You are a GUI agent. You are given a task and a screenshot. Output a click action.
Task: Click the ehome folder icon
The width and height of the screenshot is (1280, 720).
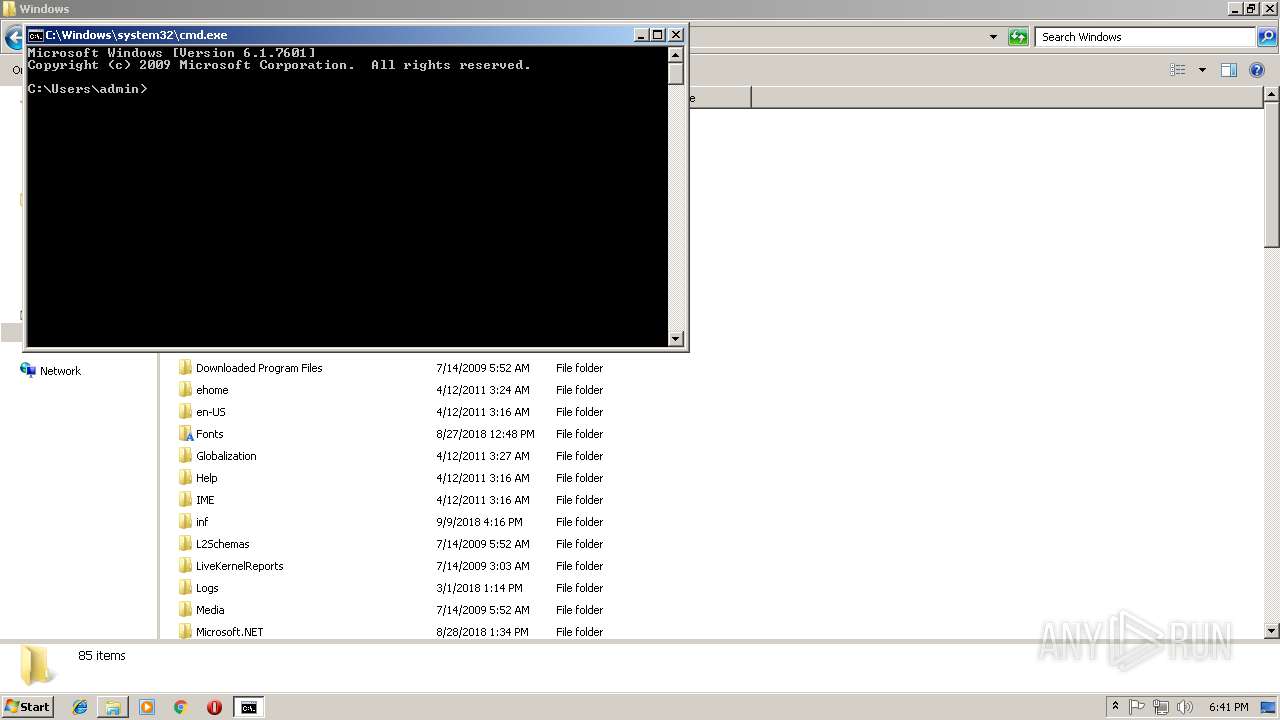pos(186,390)
